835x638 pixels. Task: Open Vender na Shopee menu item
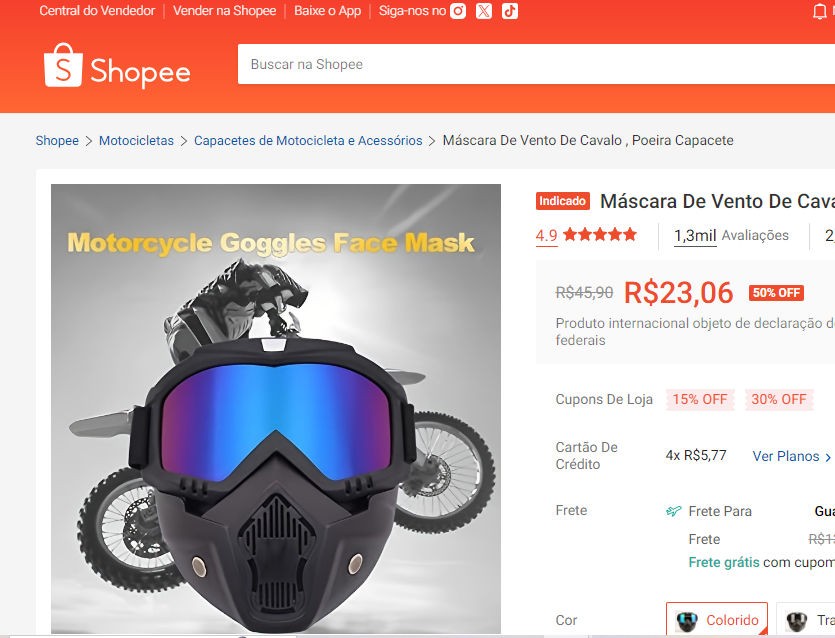[224, 11]
